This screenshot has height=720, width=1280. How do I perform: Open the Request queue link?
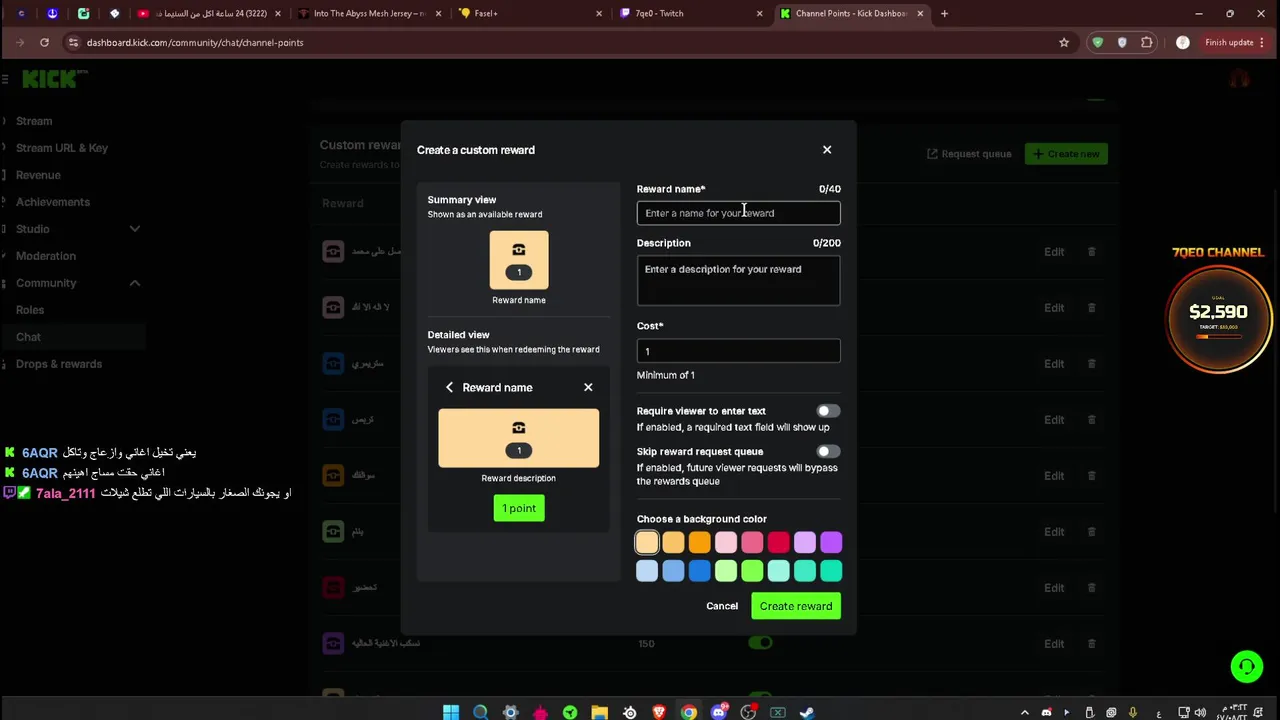coord(969,154)
